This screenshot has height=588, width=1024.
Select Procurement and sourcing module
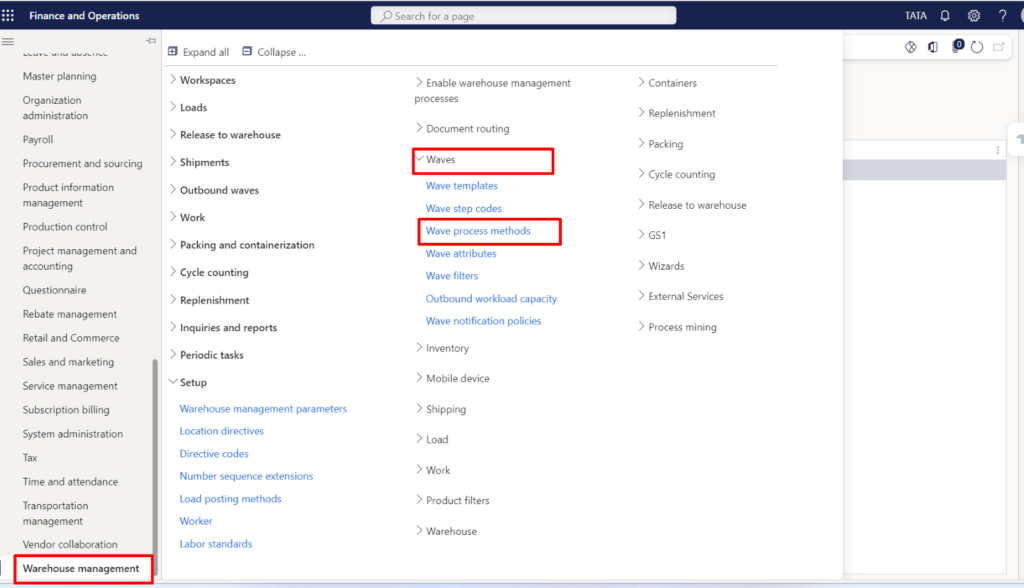click(82, 163)
